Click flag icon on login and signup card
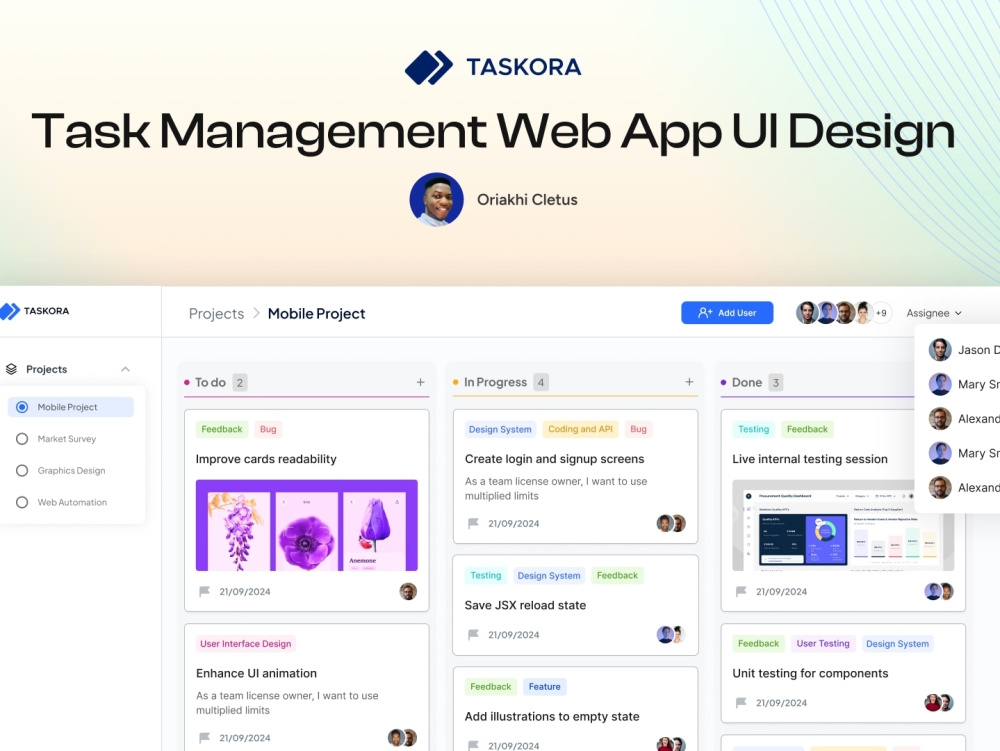This screenshot has height=751, width=1000. click(x=473, y=523)
